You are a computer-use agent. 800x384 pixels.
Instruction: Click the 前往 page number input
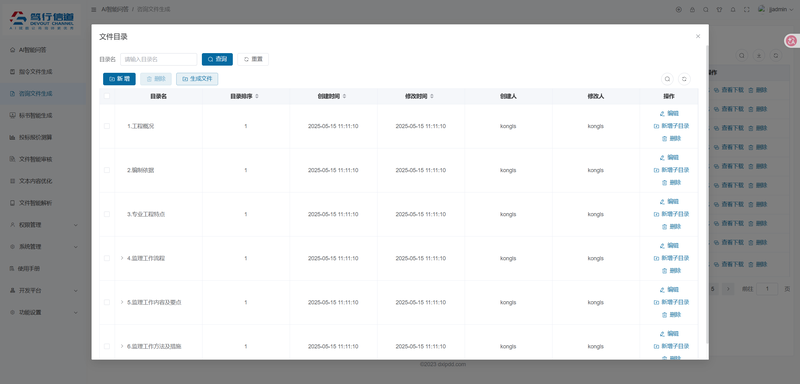pos(767,289)
